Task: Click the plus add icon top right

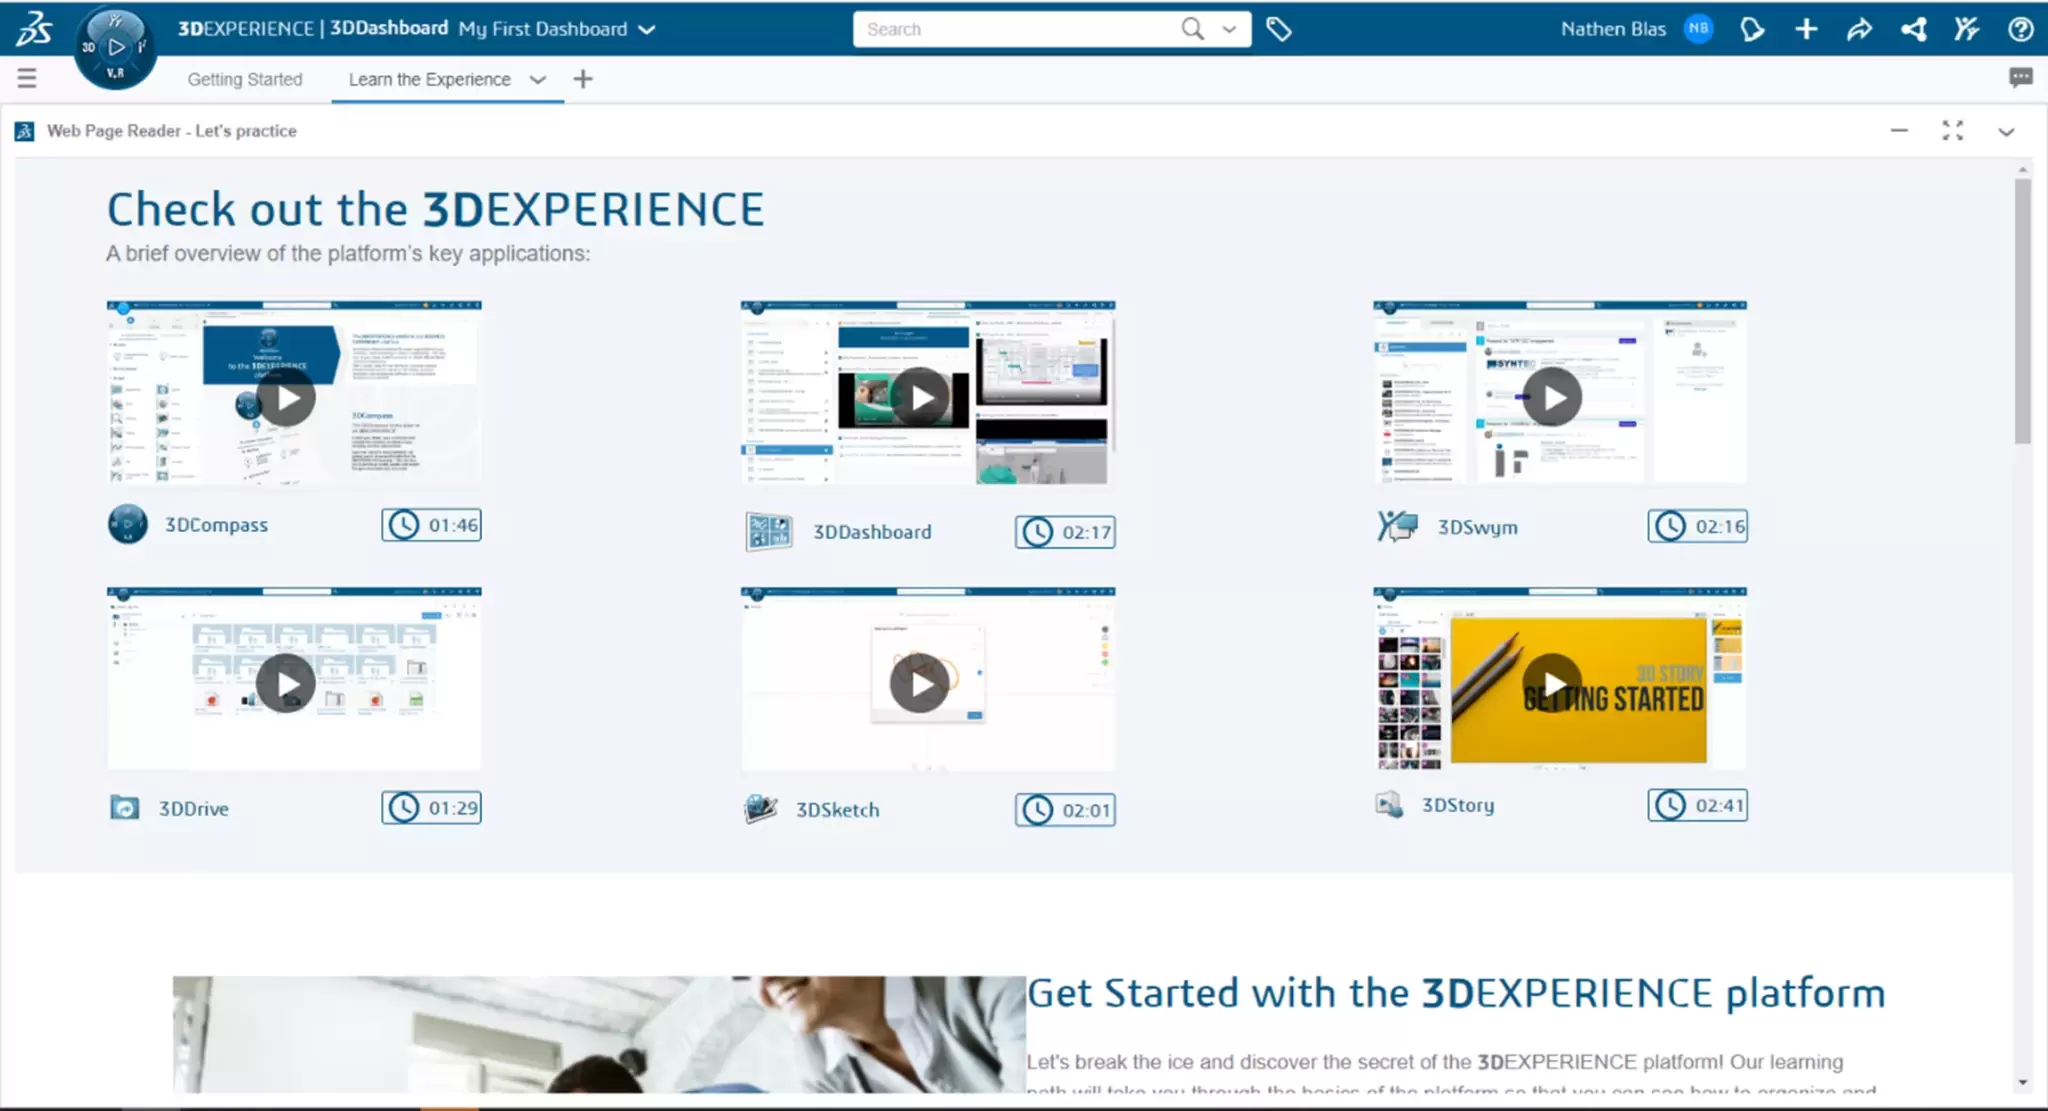Action: click(1806, 29)
